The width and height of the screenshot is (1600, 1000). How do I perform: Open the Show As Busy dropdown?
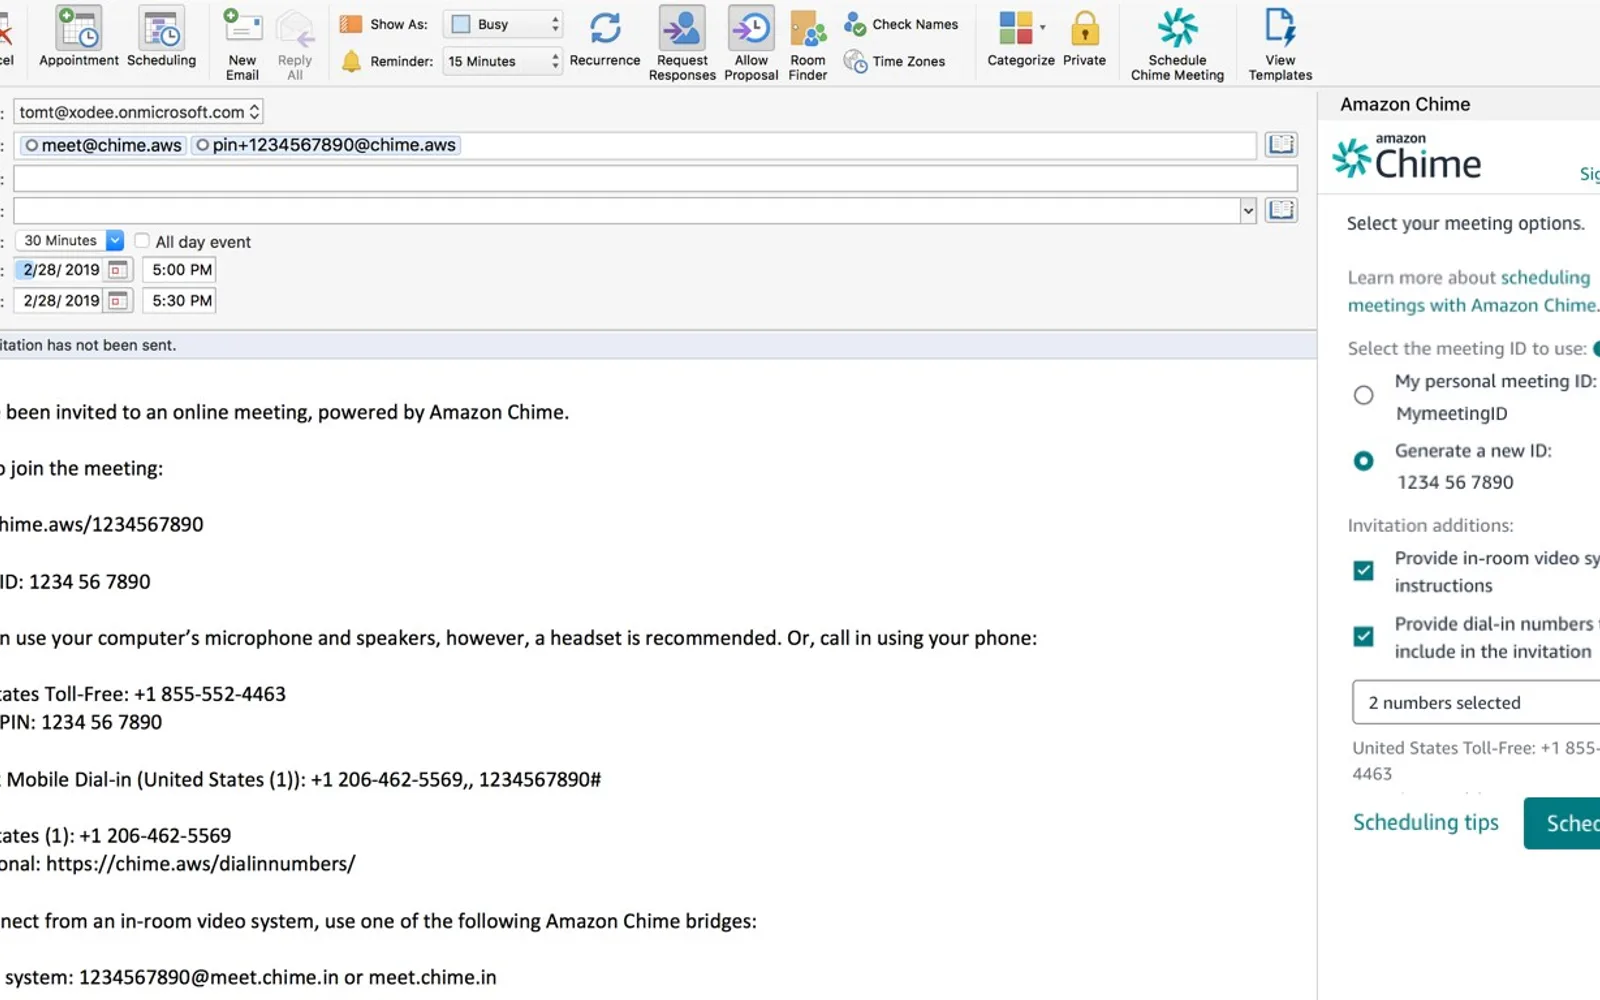(503, 24)
